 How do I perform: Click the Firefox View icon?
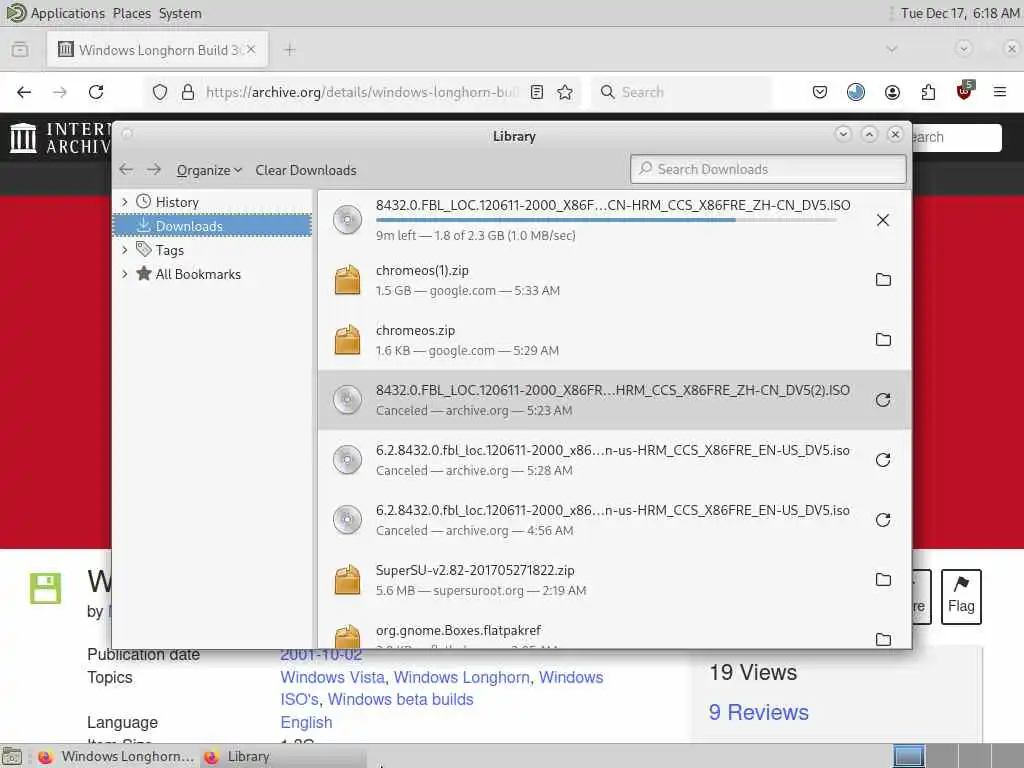[x=20, y=50]
